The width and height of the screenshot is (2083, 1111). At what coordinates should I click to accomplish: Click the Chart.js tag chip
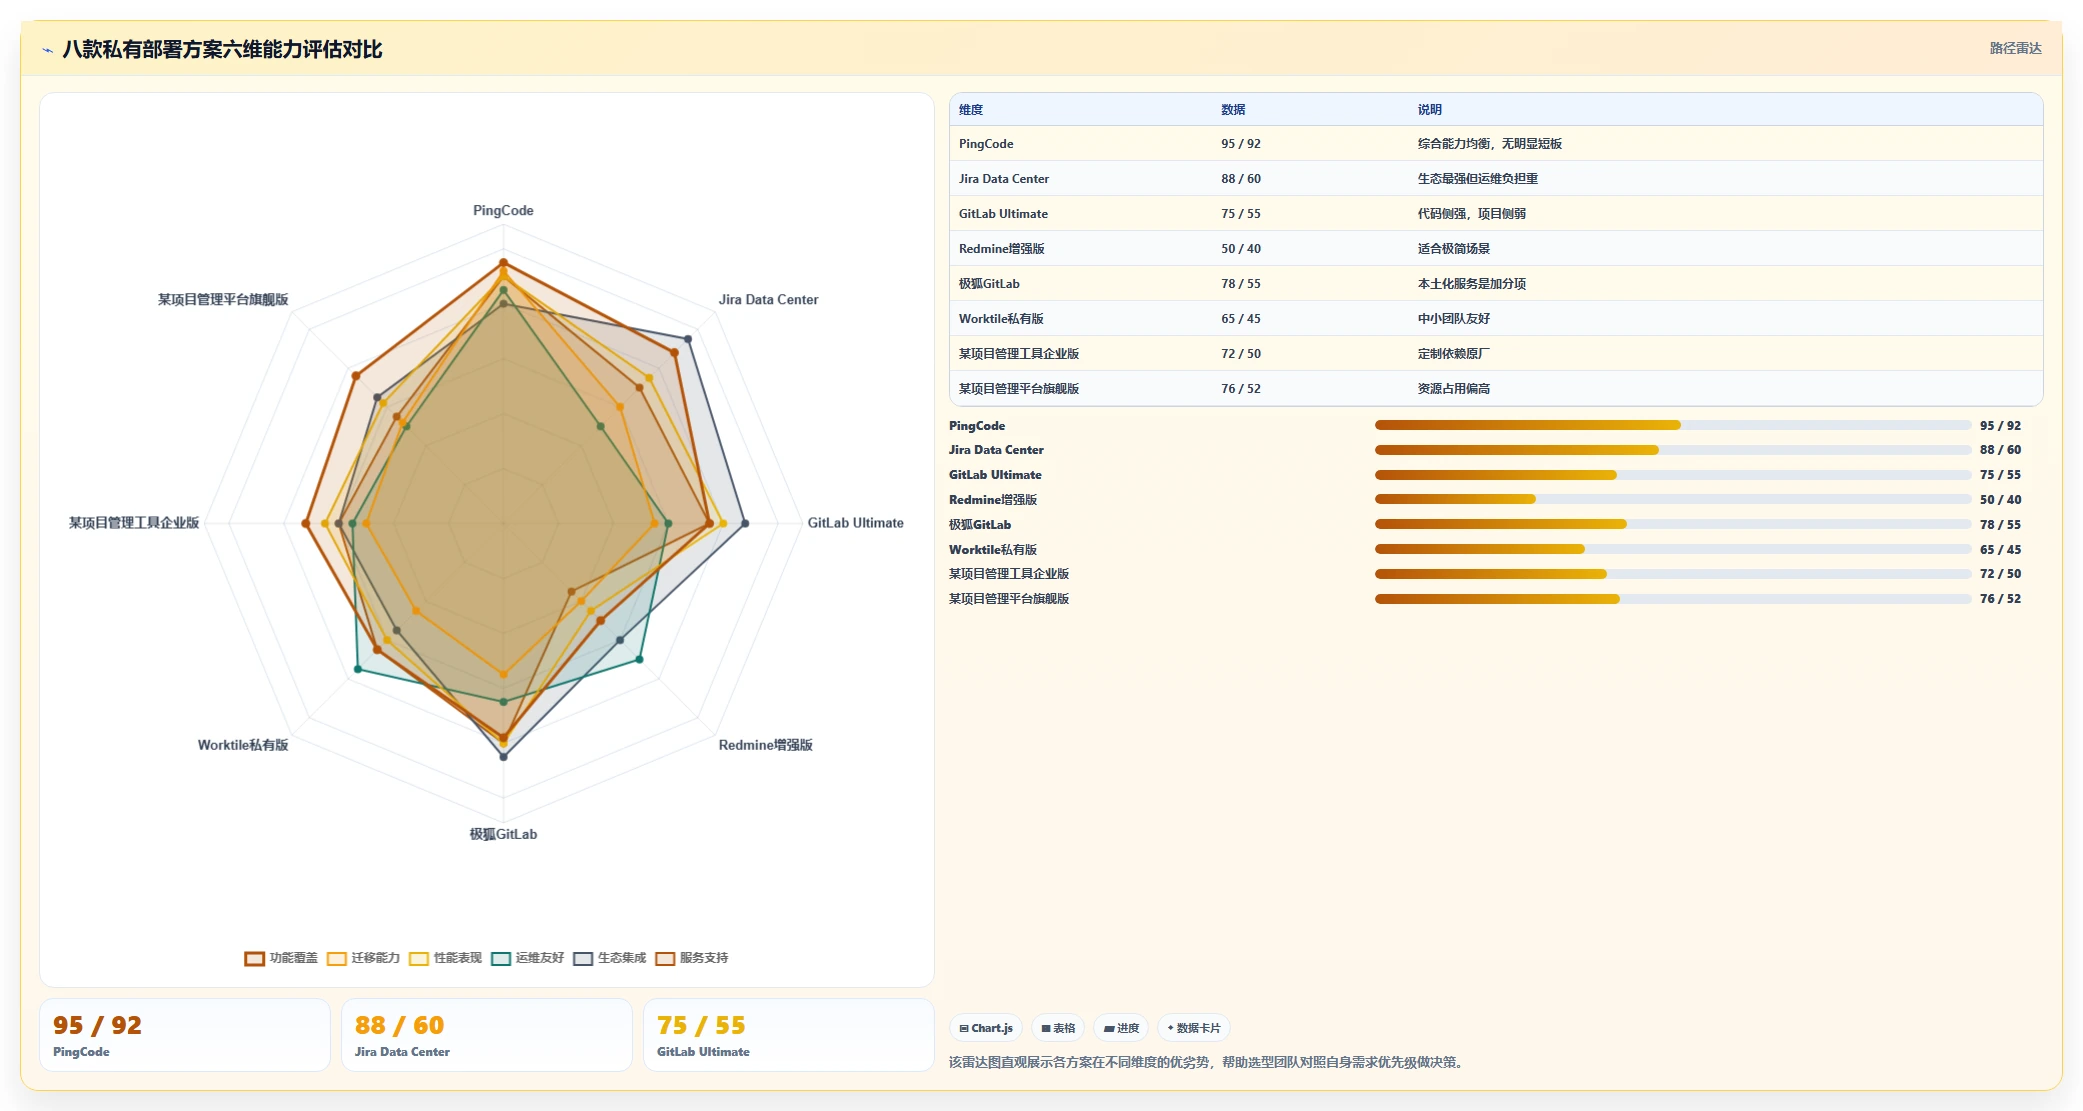(x=986, y=1028)
